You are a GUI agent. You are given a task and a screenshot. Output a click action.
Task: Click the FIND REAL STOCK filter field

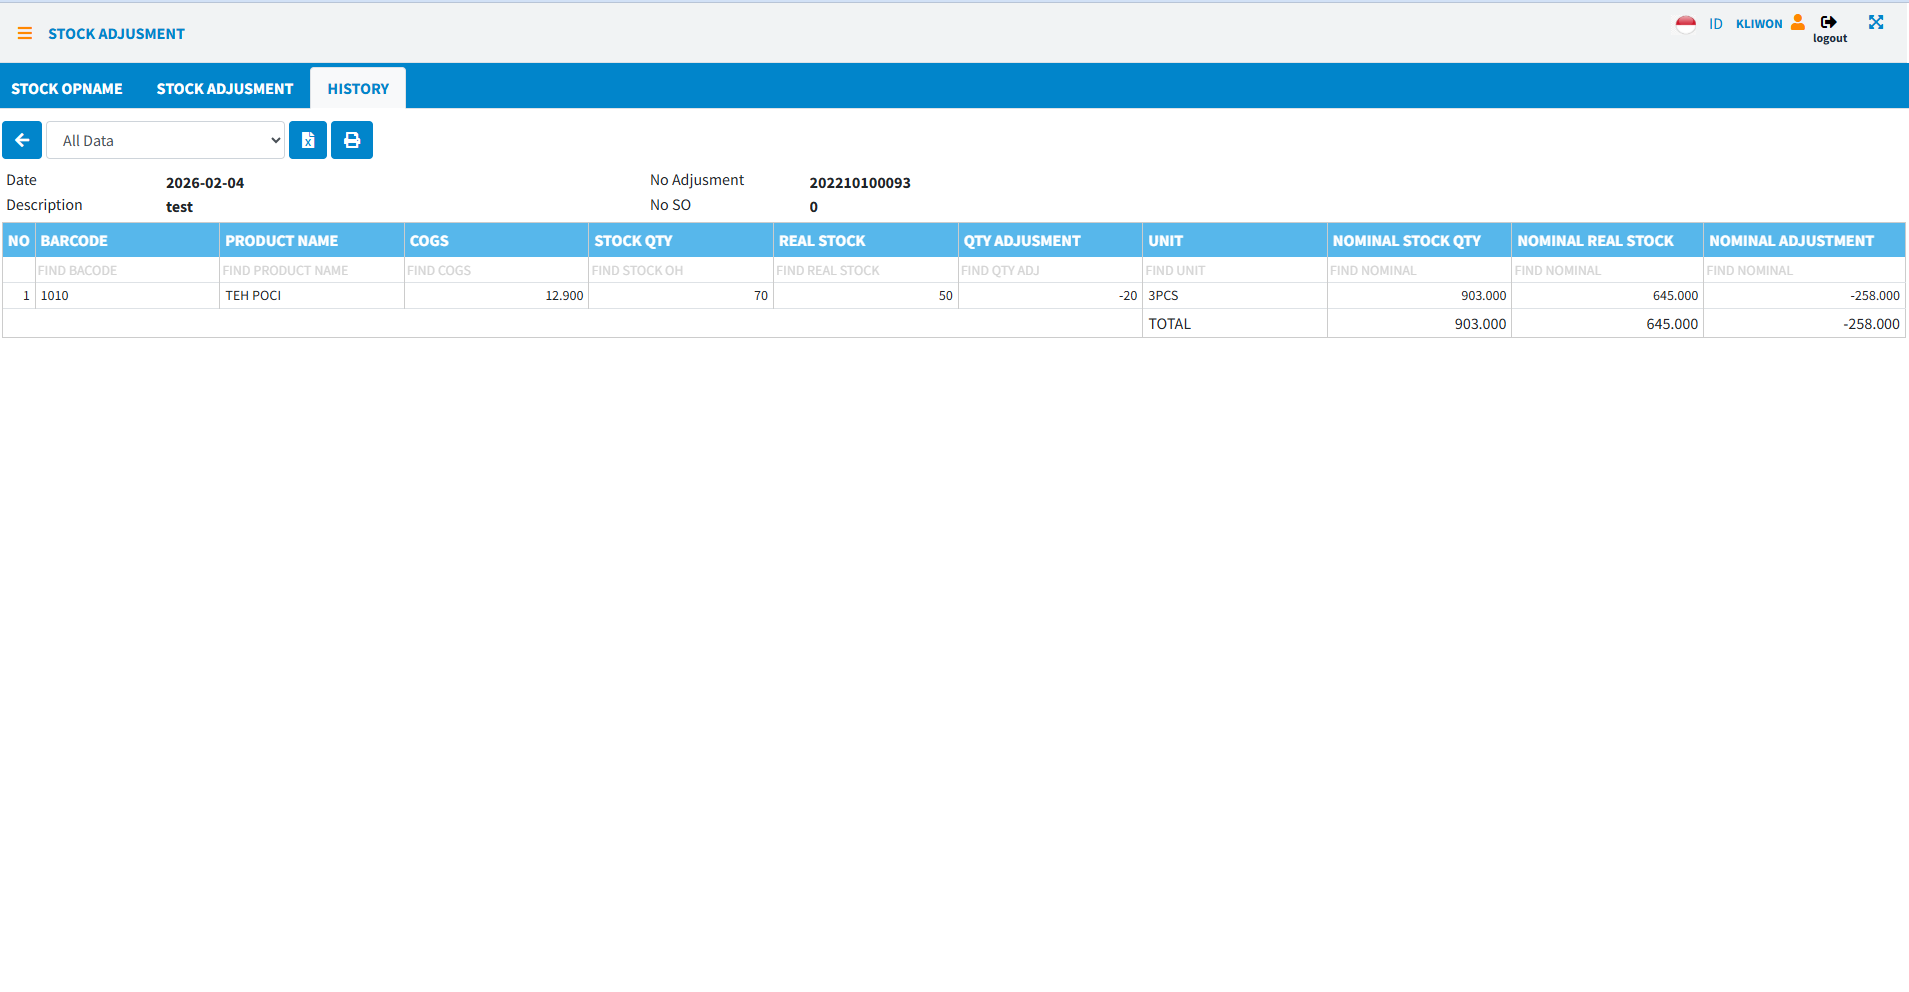pos(866,270)
